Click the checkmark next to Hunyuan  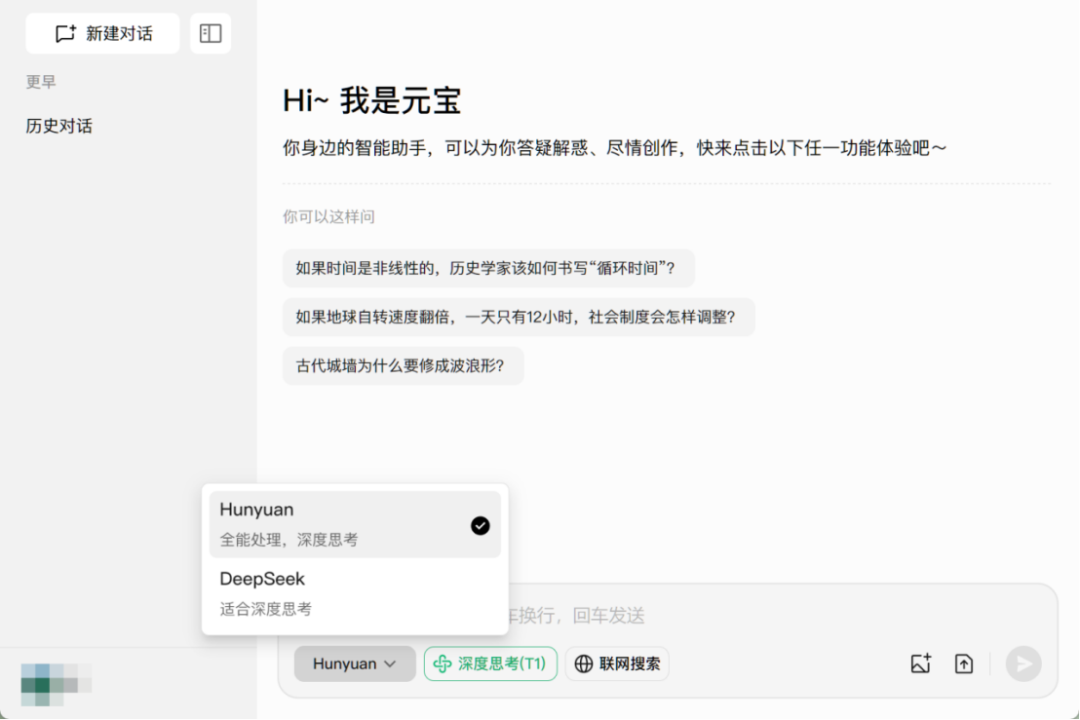click(x=480, y=526)
